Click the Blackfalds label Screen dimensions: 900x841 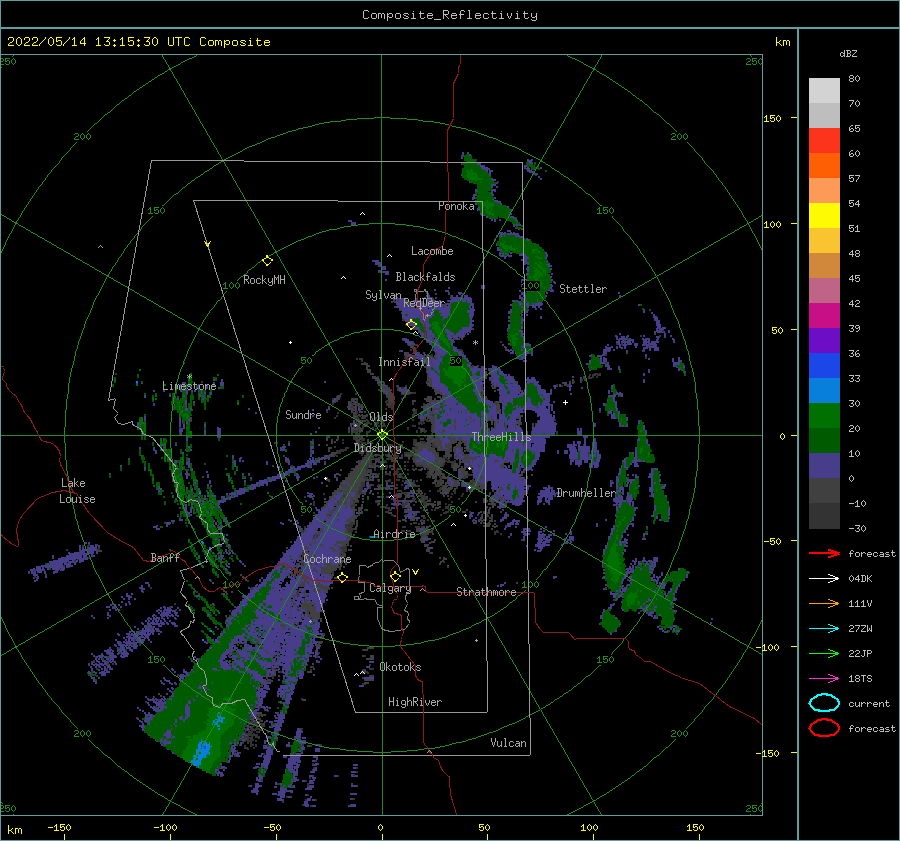point(425,277)
